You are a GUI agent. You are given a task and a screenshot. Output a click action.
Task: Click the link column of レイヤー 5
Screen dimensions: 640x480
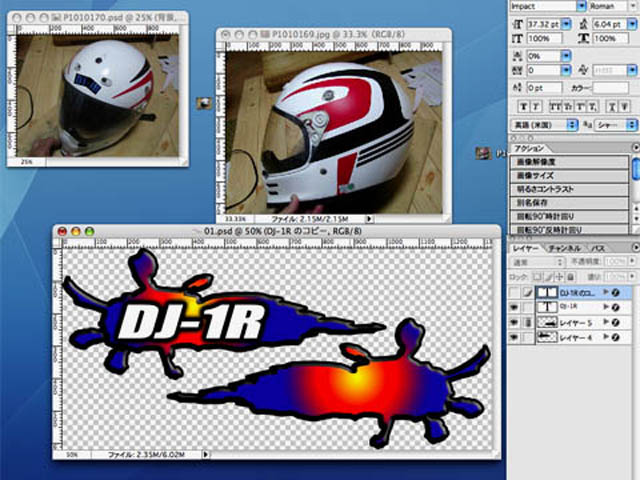tap(528, 323)
